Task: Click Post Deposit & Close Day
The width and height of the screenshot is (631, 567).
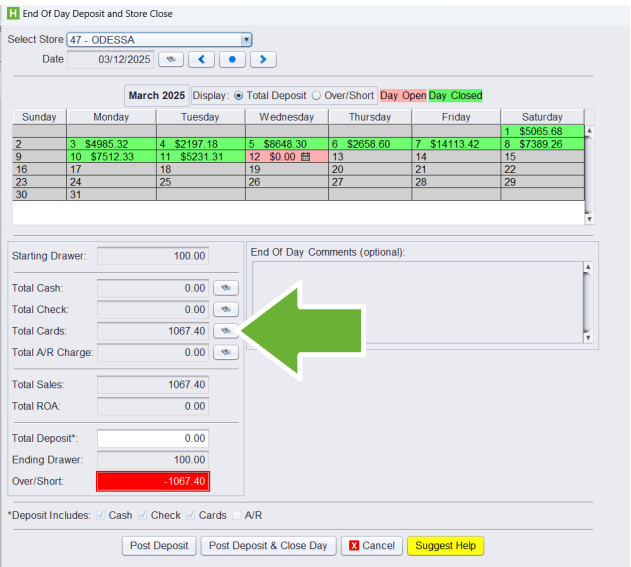Action: click(x=267, y=546)
